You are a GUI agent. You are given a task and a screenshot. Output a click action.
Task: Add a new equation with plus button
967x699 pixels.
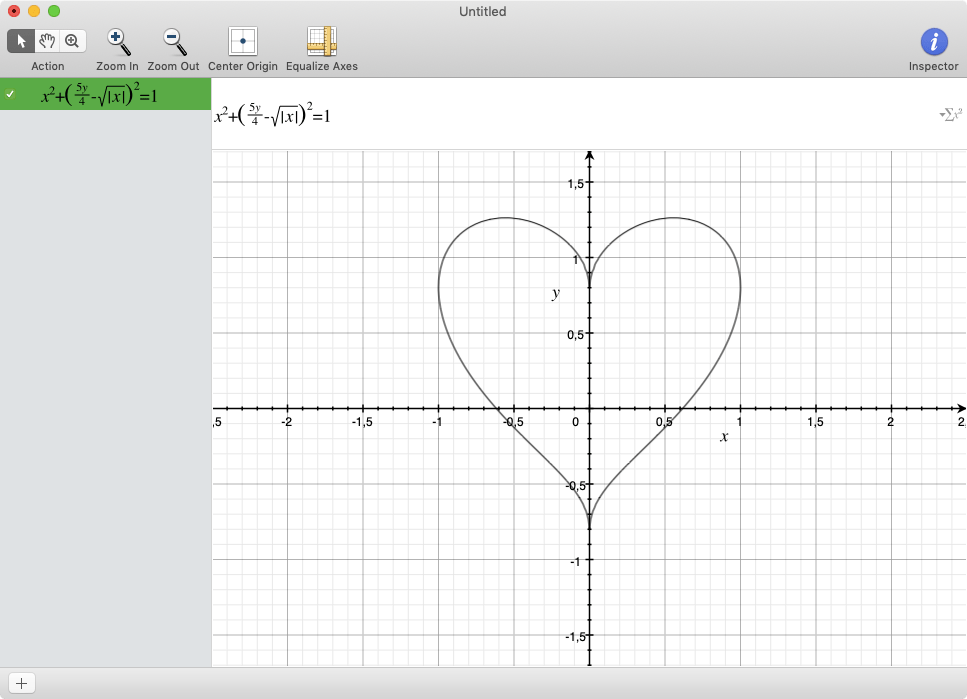click(22, 683)
